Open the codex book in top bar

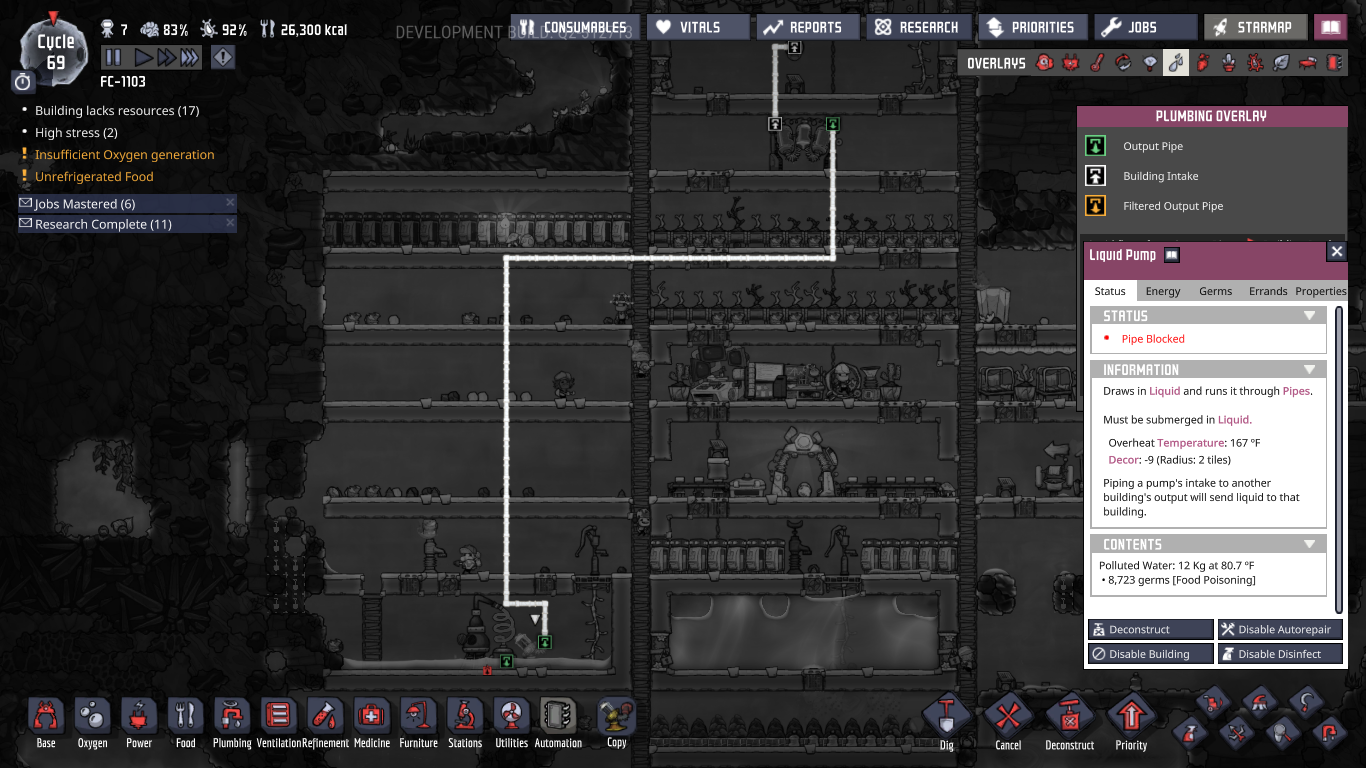1331,28
